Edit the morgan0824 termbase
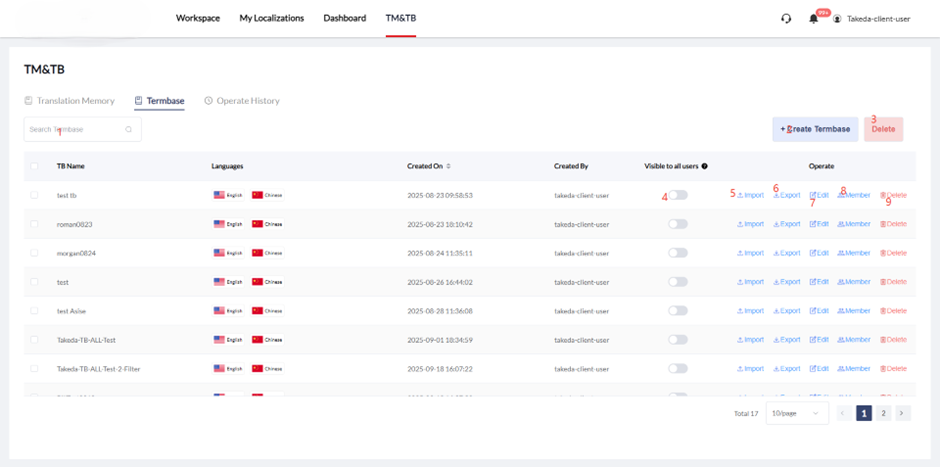Viewport: 940px width, 467px height. [x=819, y=253]
